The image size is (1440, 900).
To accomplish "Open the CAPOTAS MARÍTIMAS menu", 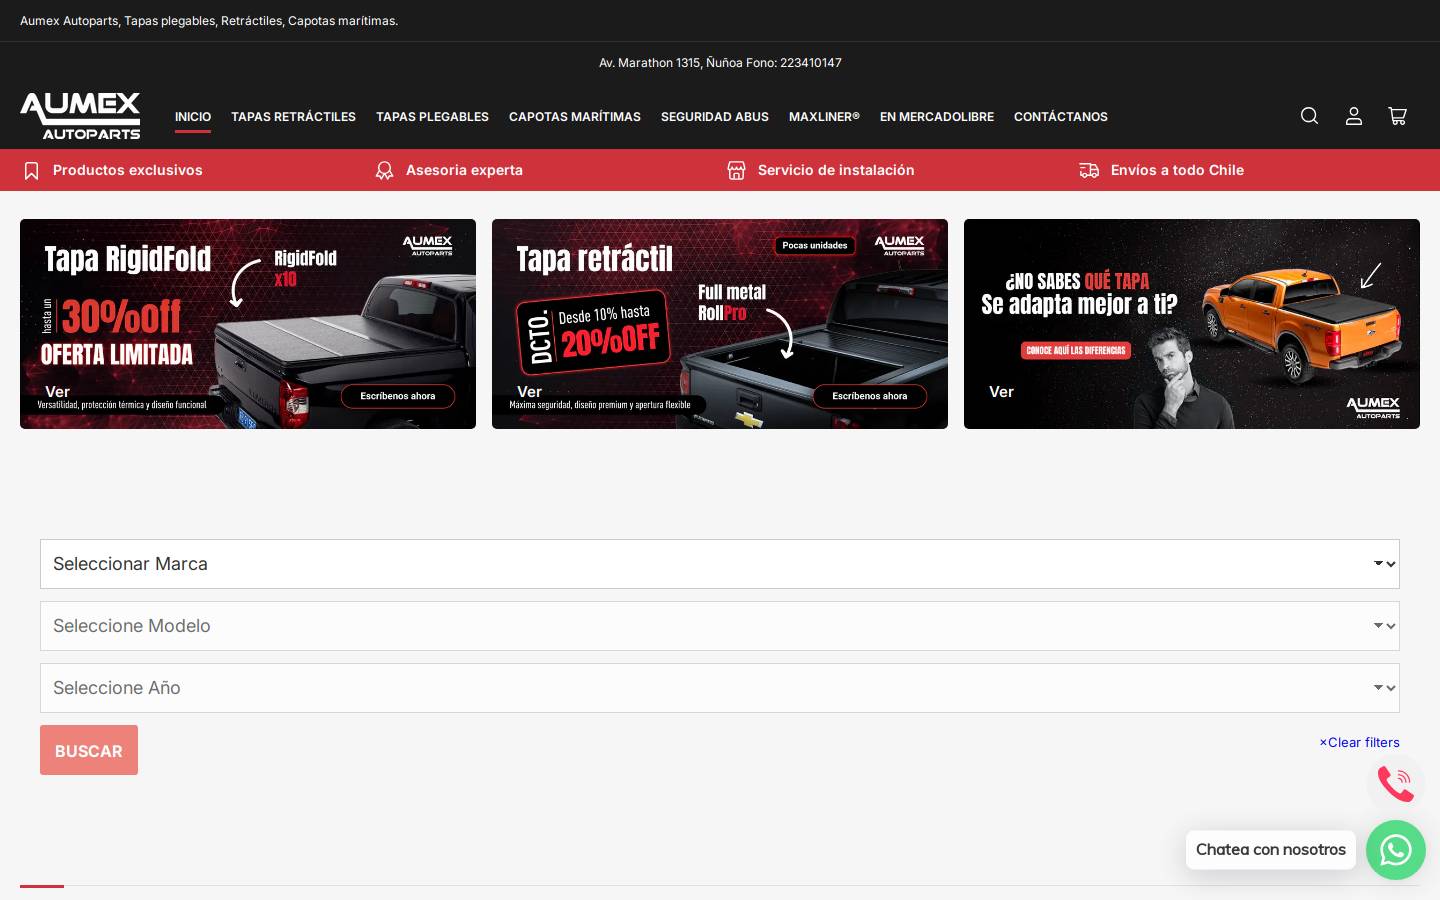I will click(x=575, y=117).
